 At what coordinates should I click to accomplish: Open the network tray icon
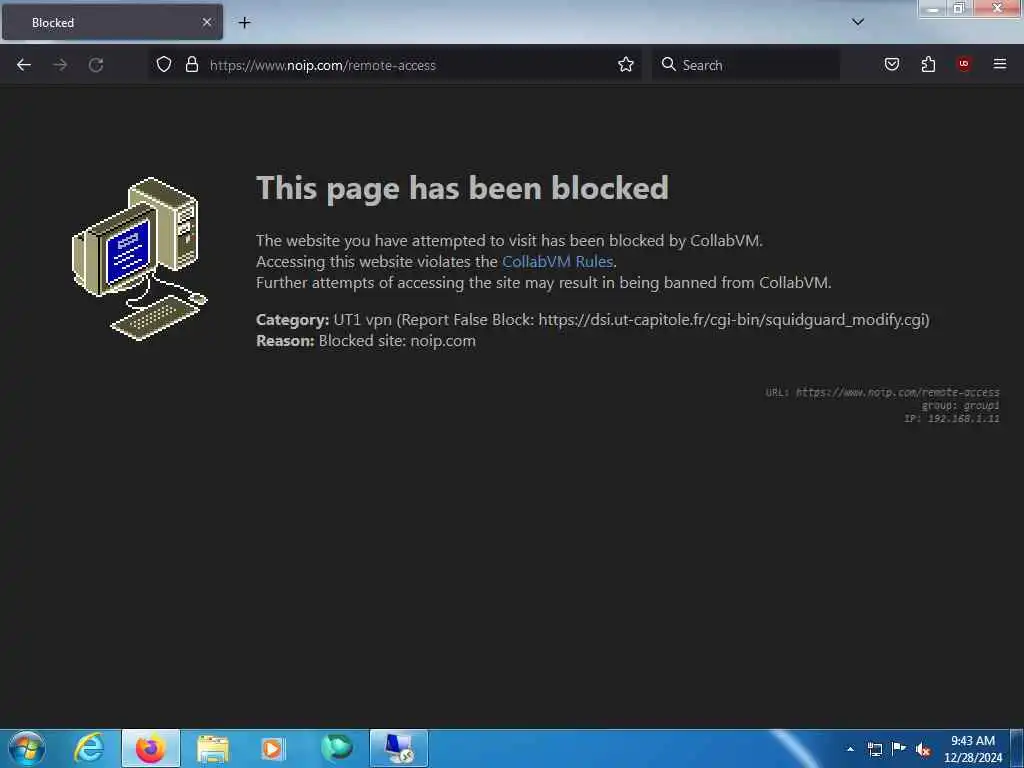[x=874, y=749]
